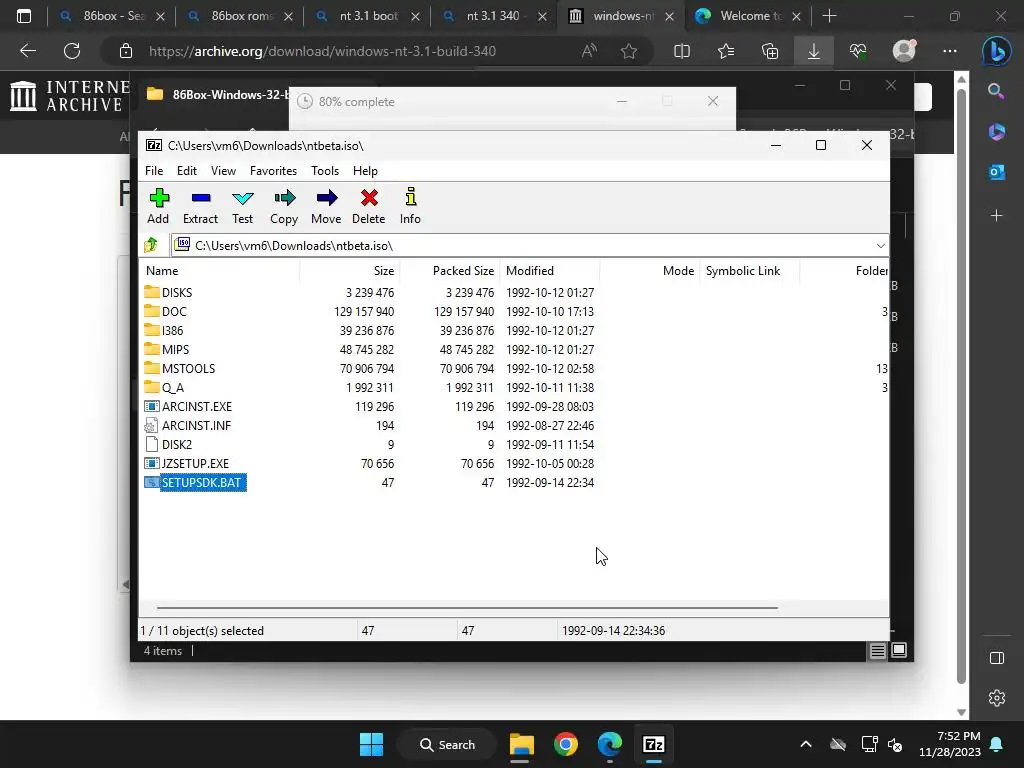1024x768 pixels.
Task: Toggle the Edge split screen icon
Action: (682, 51)
